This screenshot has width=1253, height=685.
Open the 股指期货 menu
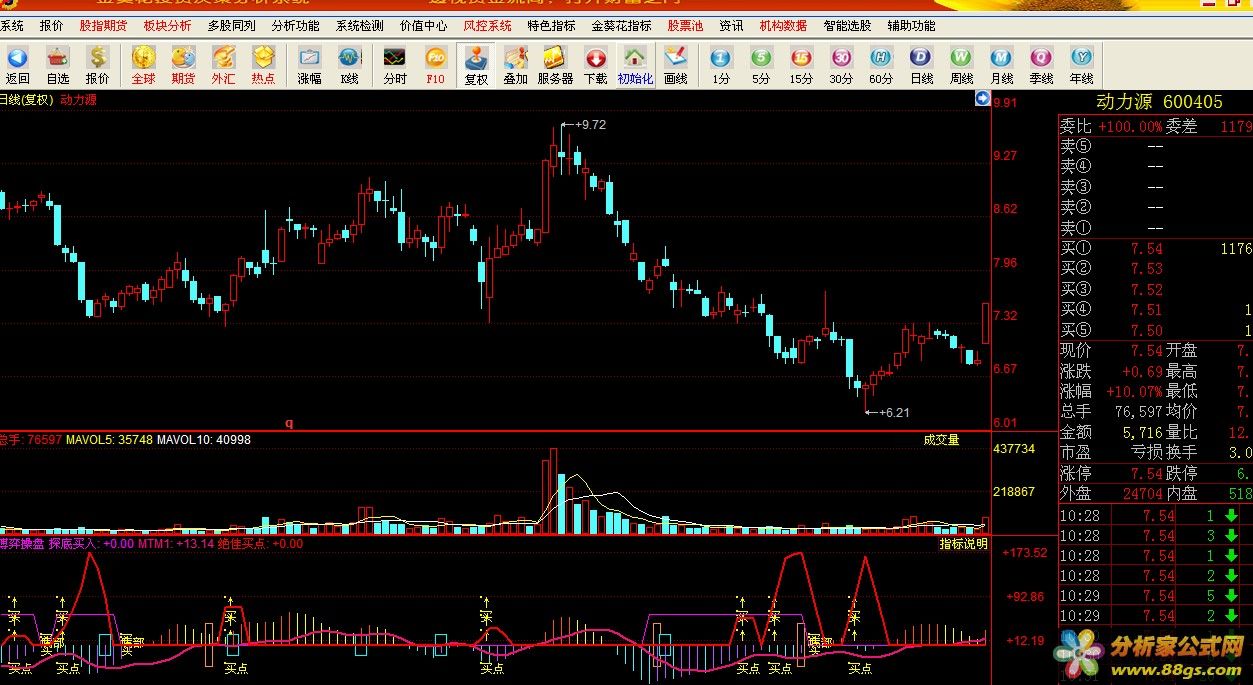tap(103, 26)
